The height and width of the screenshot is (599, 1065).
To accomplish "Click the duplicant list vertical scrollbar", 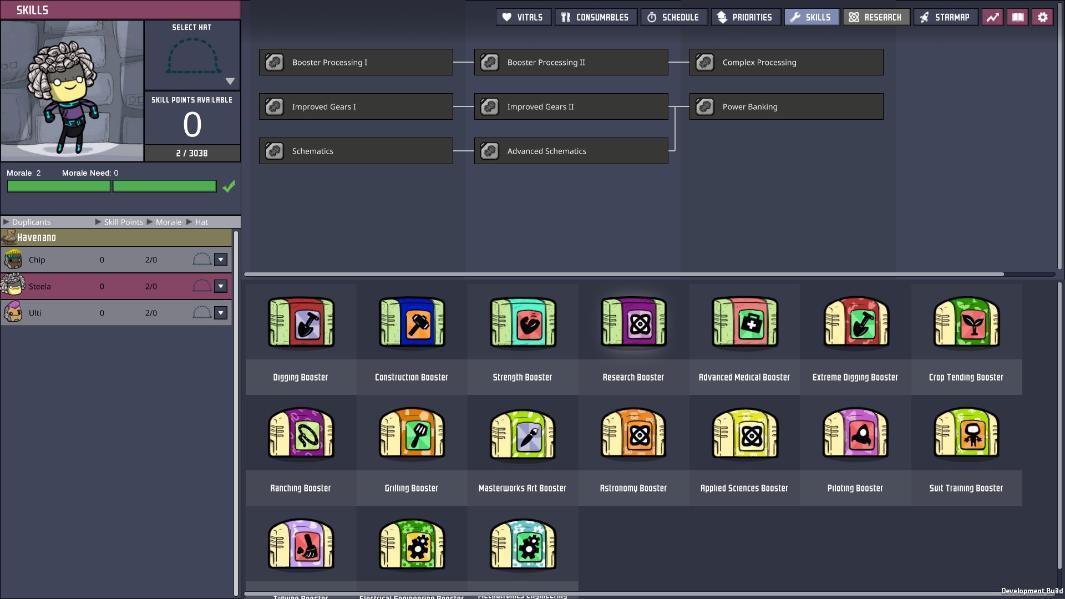I will (236, 413).
